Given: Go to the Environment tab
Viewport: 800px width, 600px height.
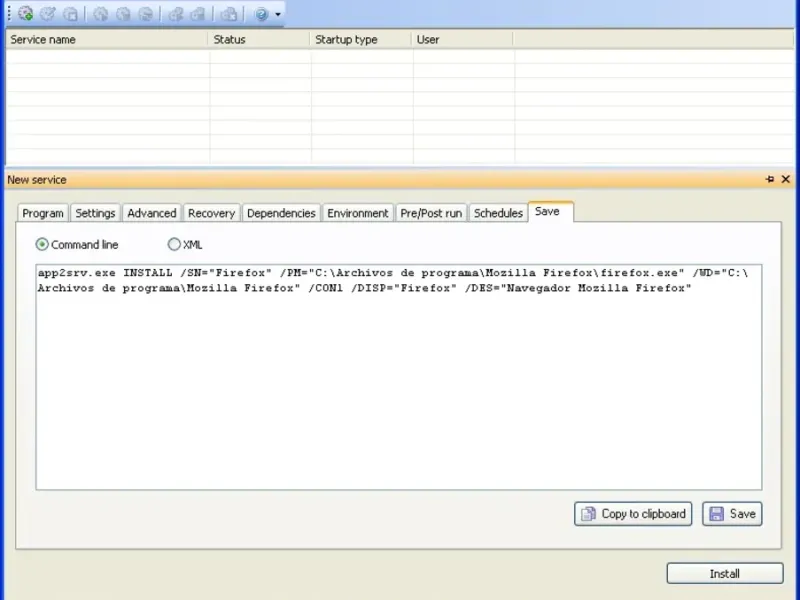Looking at the screenshot, I should 358,213.
